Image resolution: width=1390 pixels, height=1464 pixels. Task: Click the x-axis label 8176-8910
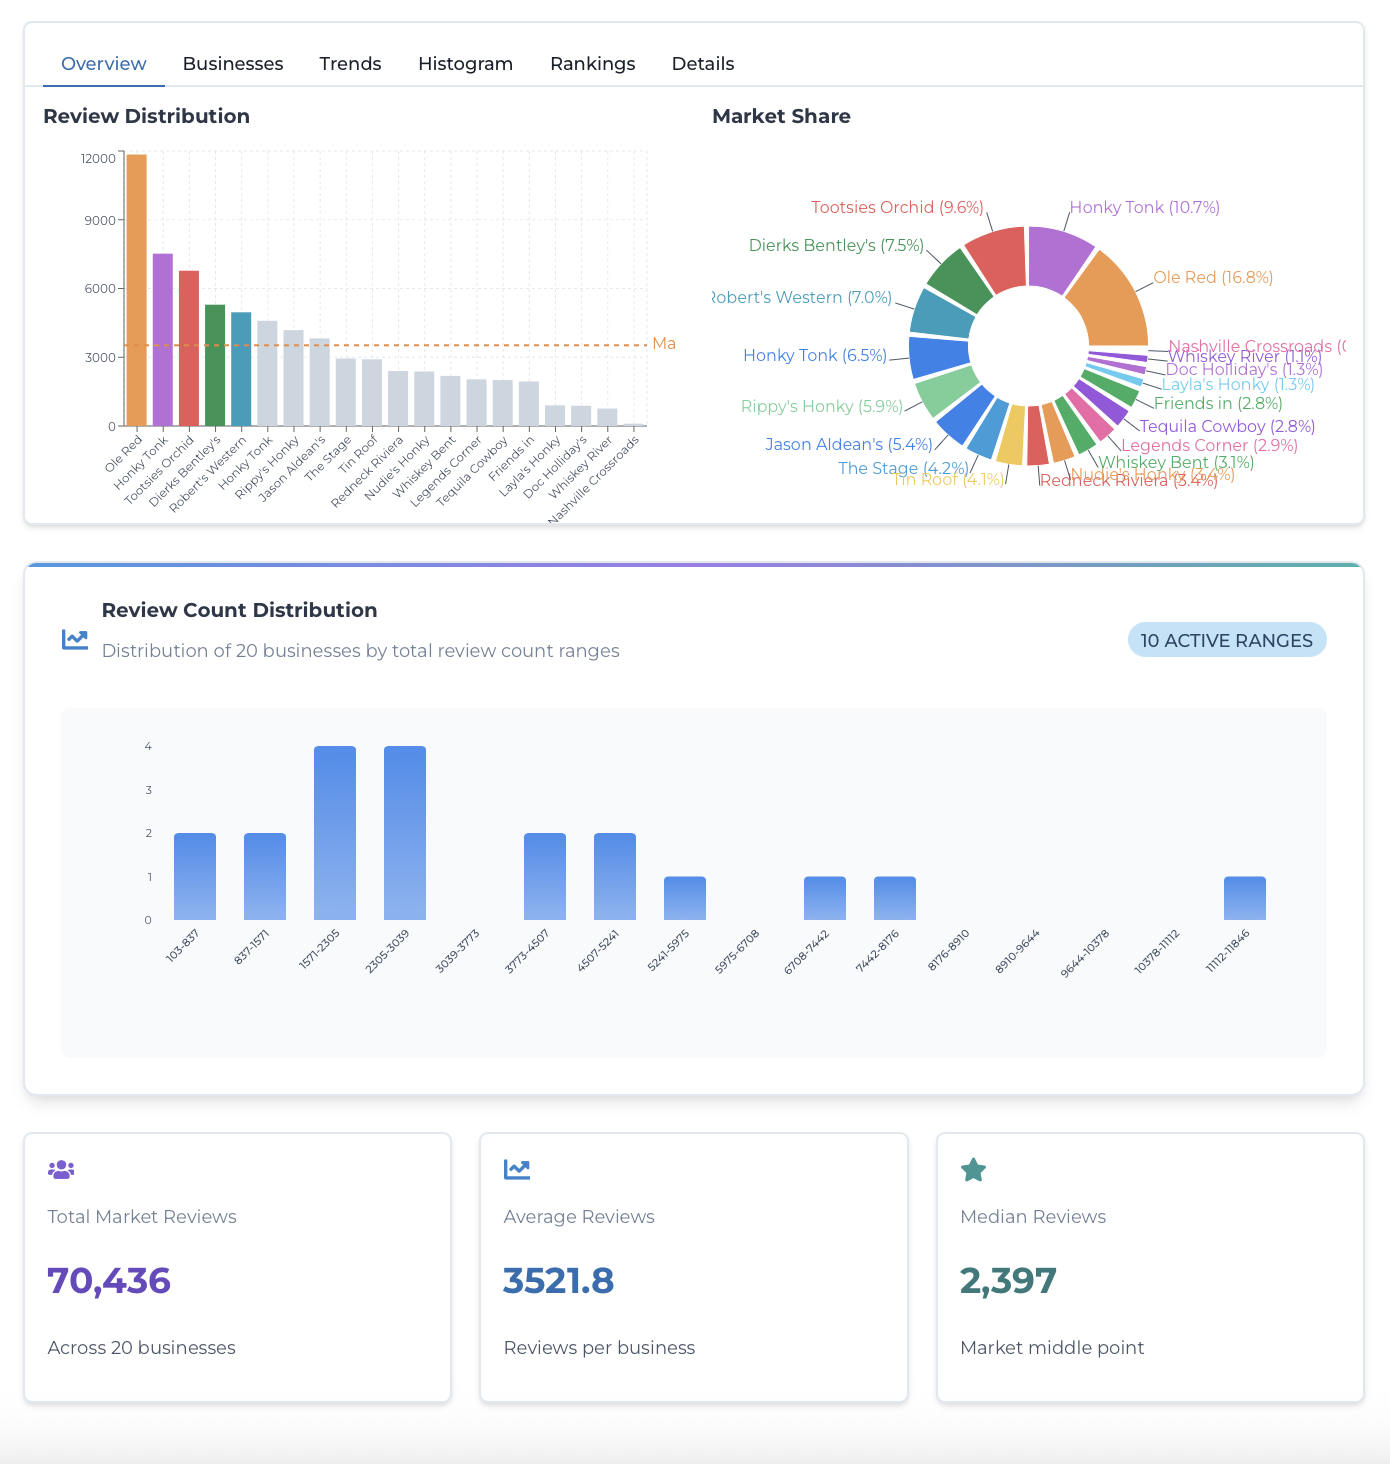pyautogui.click(x=948, y=950)
